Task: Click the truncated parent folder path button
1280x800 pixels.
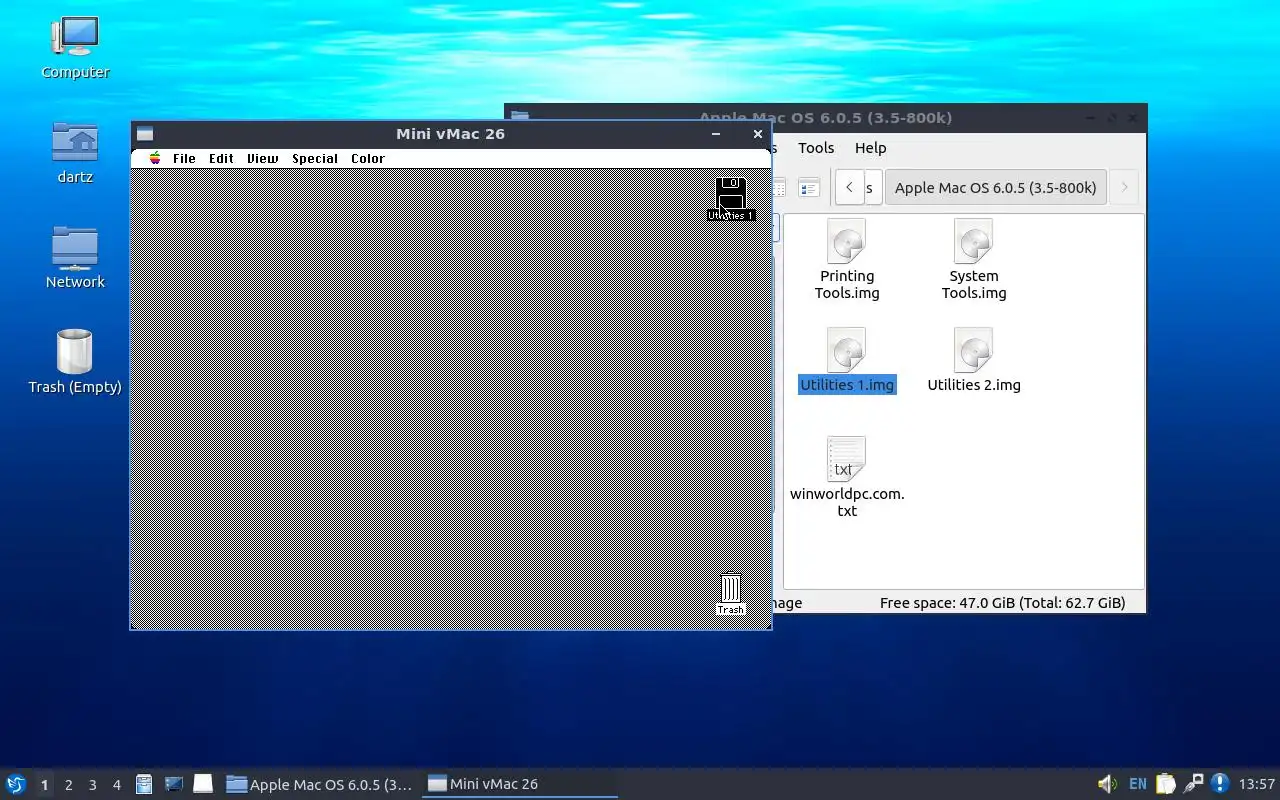Action: 871,187
